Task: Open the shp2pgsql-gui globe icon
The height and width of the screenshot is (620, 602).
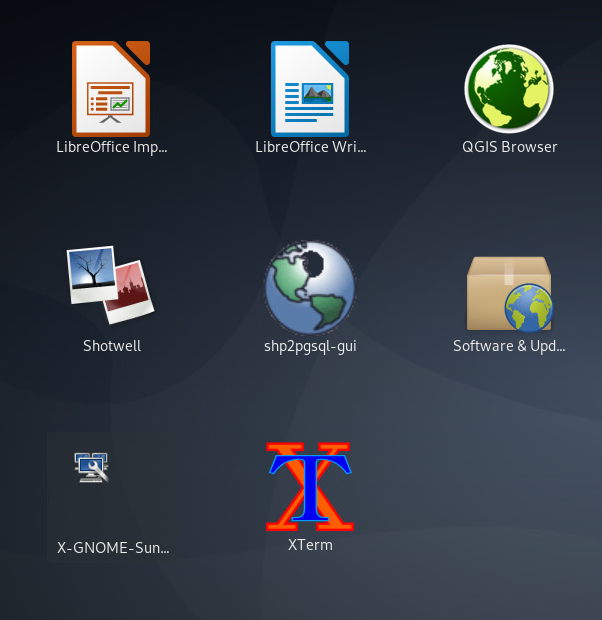Action: pyautogui.click(x=310, y=287)
